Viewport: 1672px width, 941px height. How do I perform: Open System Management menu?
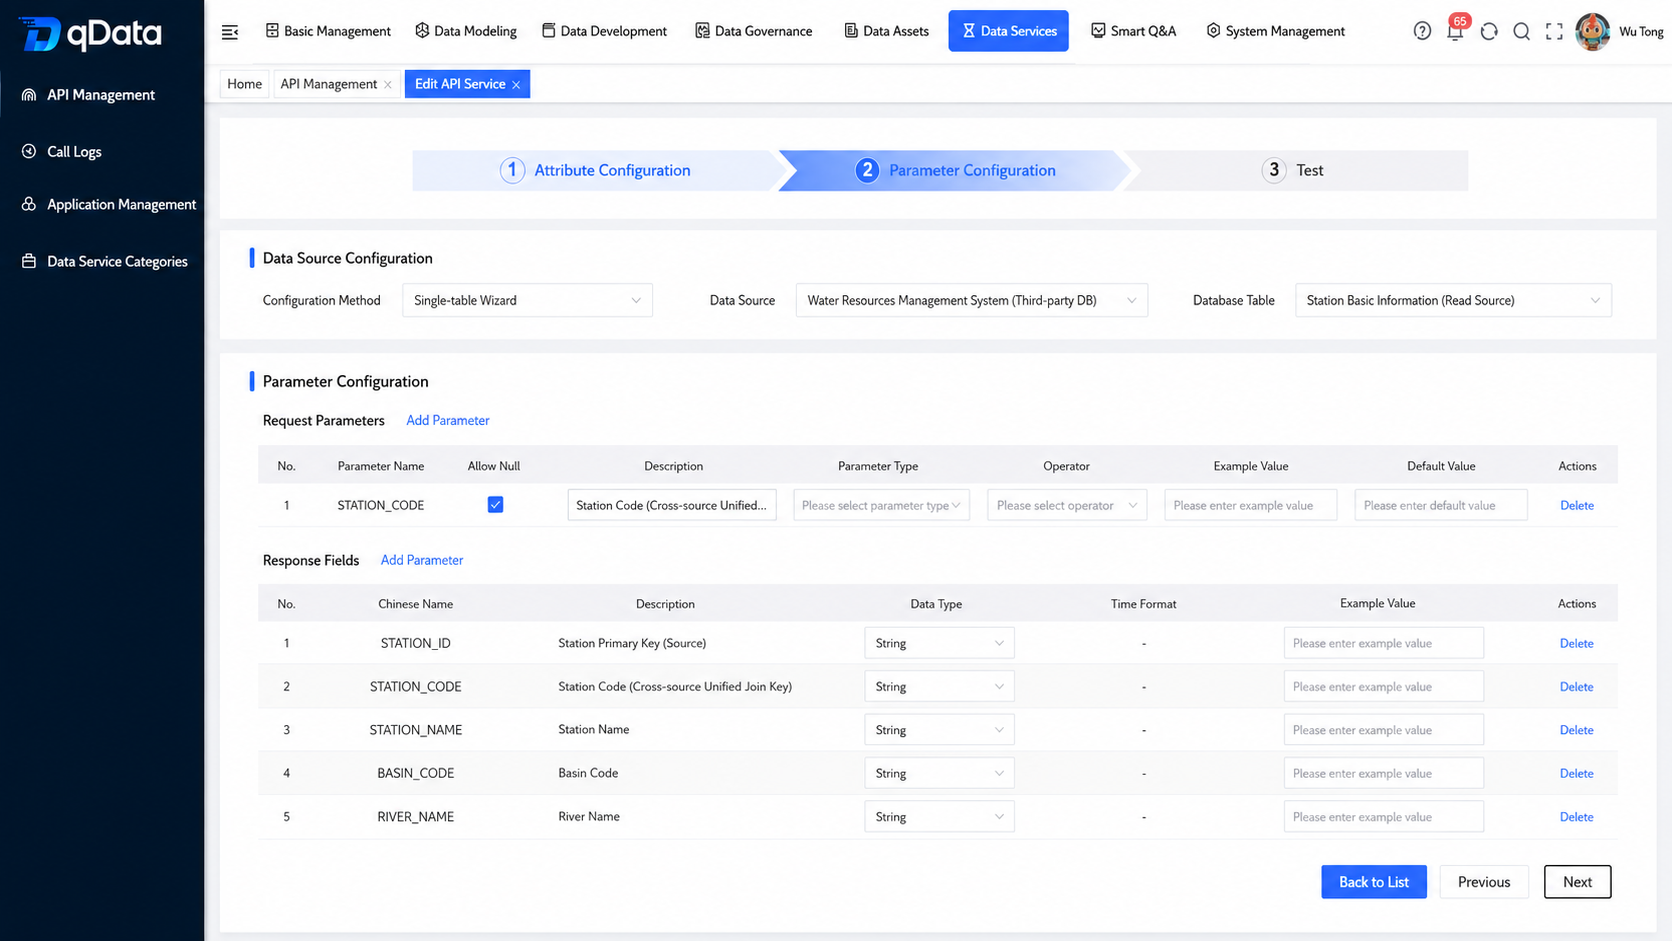pyautogui.click(x=1275, y=31)
